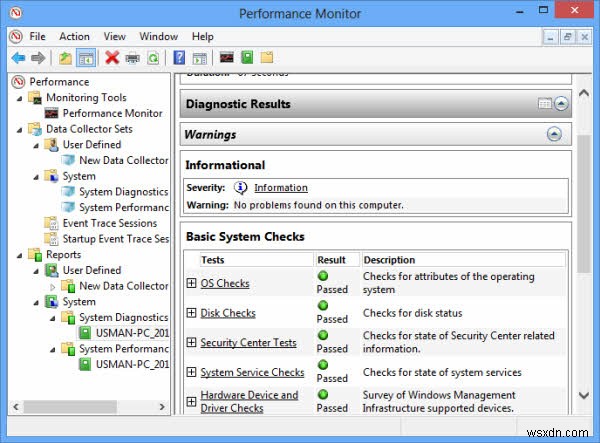Expand New Data Collector under Reports
The height and width of the screenshot is (443, 600).
(x=52, y=287)
